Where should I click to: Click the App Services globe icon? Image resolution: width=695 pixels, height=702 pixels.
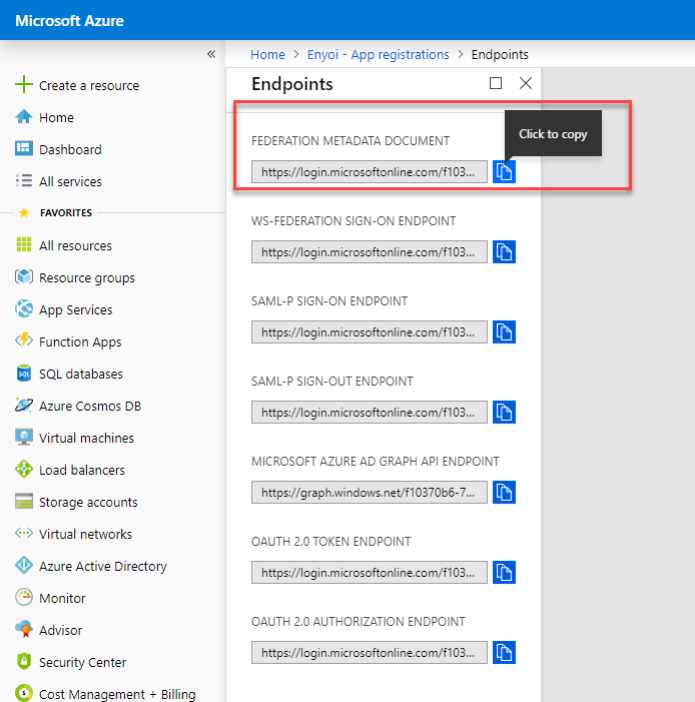point(24,309)
